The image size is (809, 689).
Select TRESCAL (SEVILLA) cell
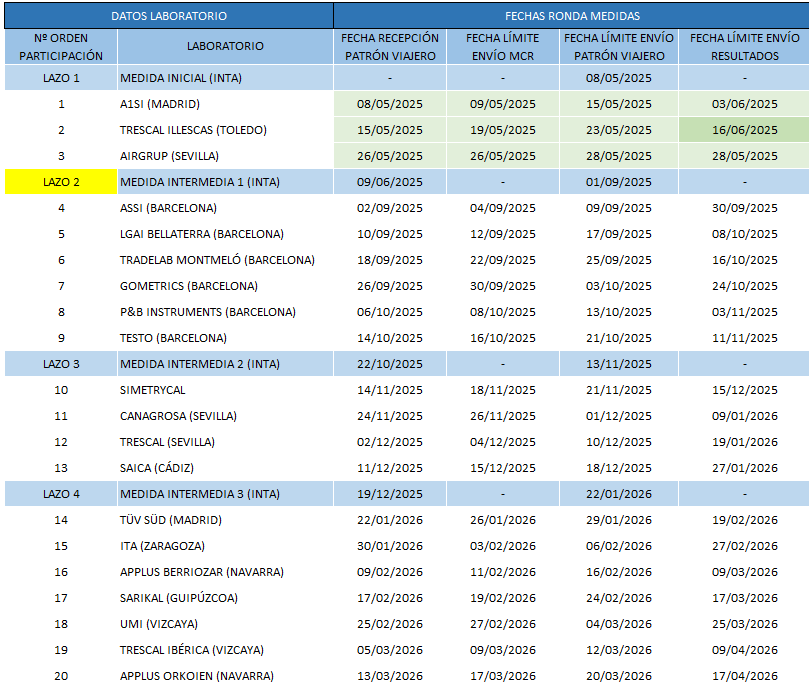pos(225,442)
